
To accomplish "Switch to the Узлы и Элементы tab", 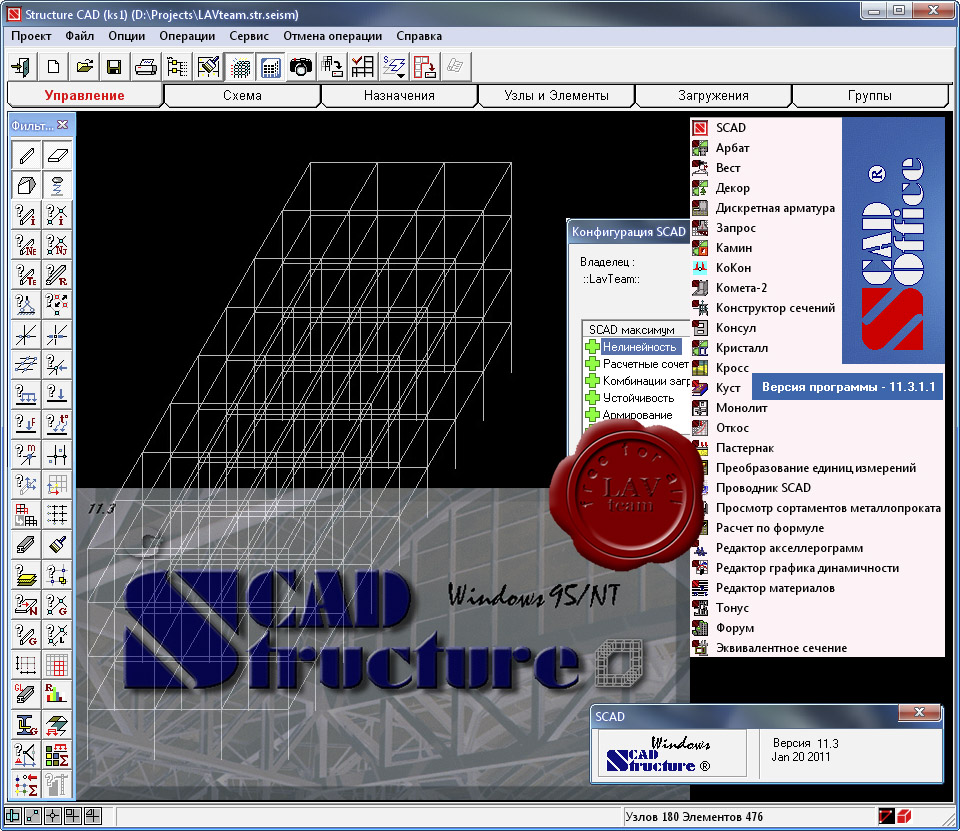I will point(557,96).
